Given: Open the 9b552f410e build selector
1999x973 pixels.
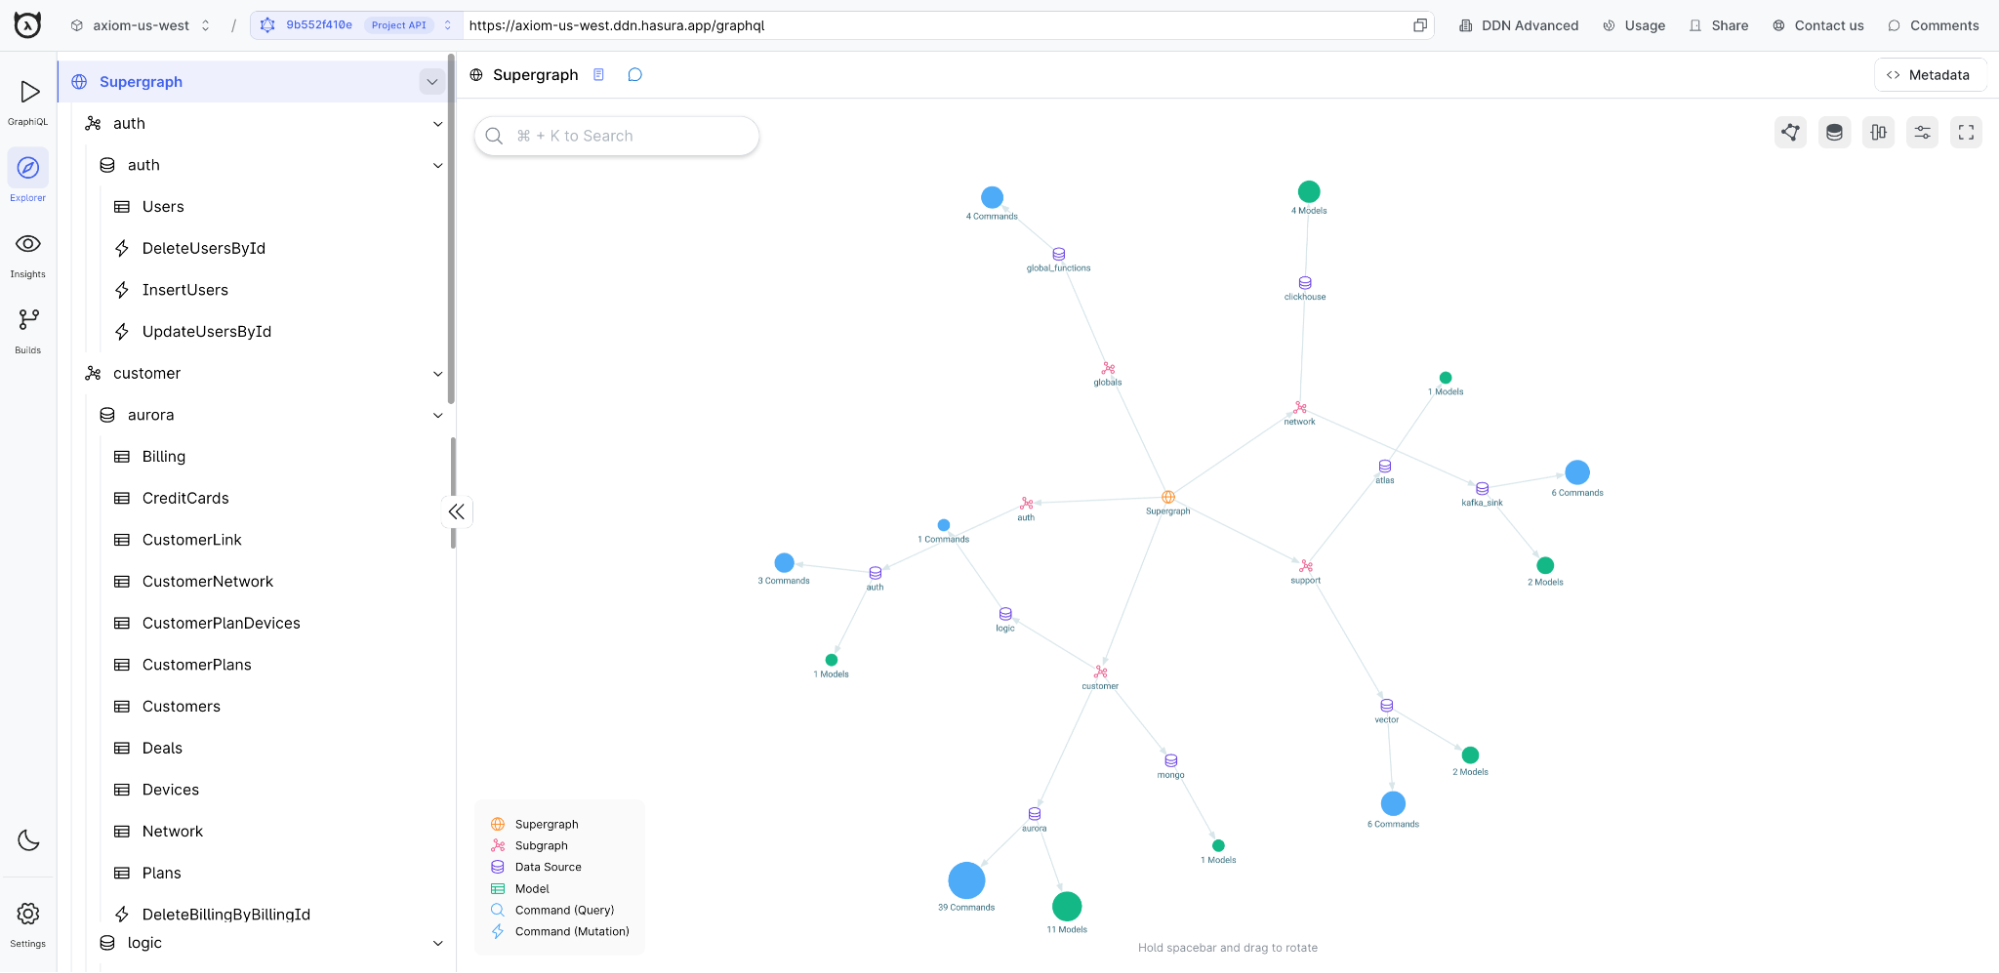Looking at the screenshot, I should click(x=355, y=25).
